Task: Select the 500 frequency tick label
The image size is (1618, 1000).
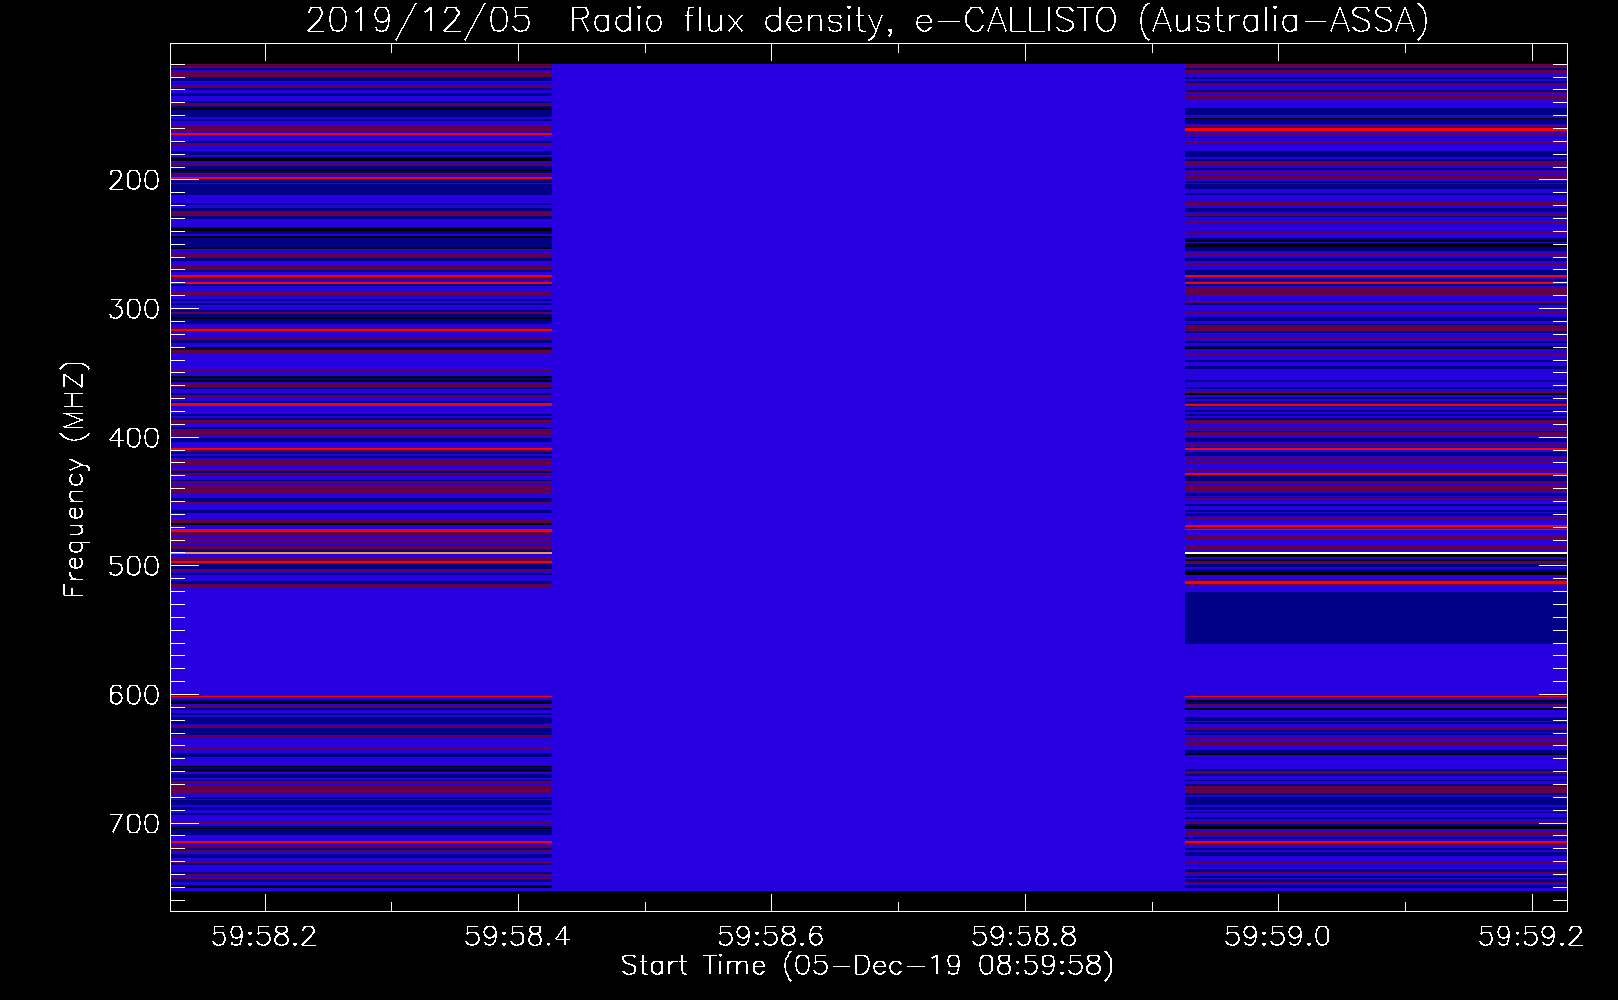Action: coord(134,566)
